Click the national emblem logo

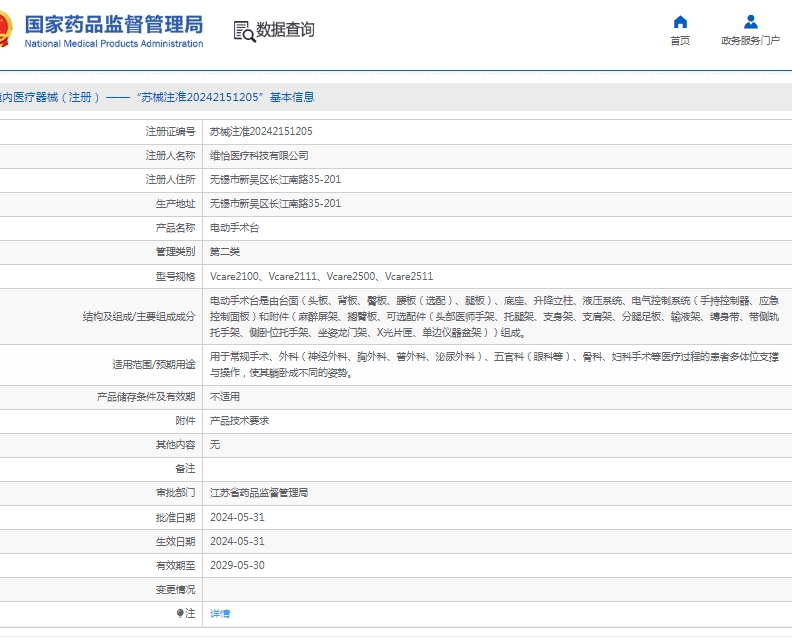(5, 29)
